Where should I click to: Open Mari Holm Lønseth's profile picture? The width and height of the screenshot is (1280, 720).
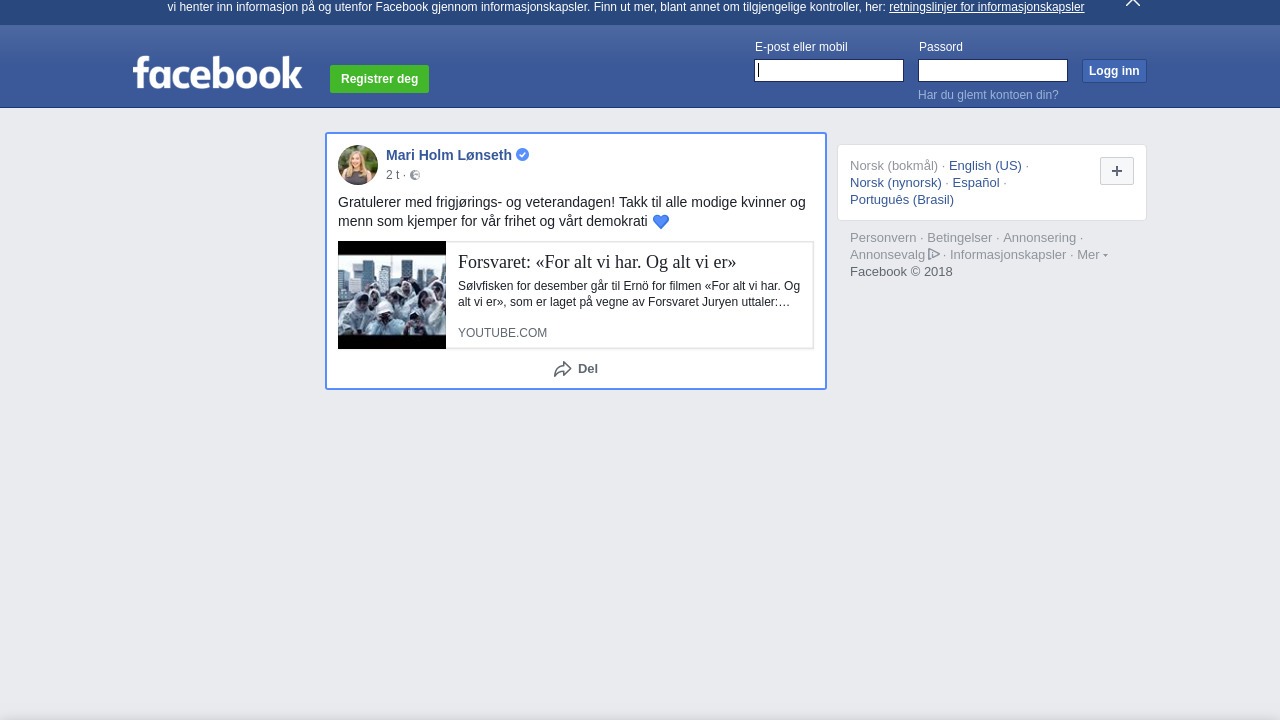point(358,165)
